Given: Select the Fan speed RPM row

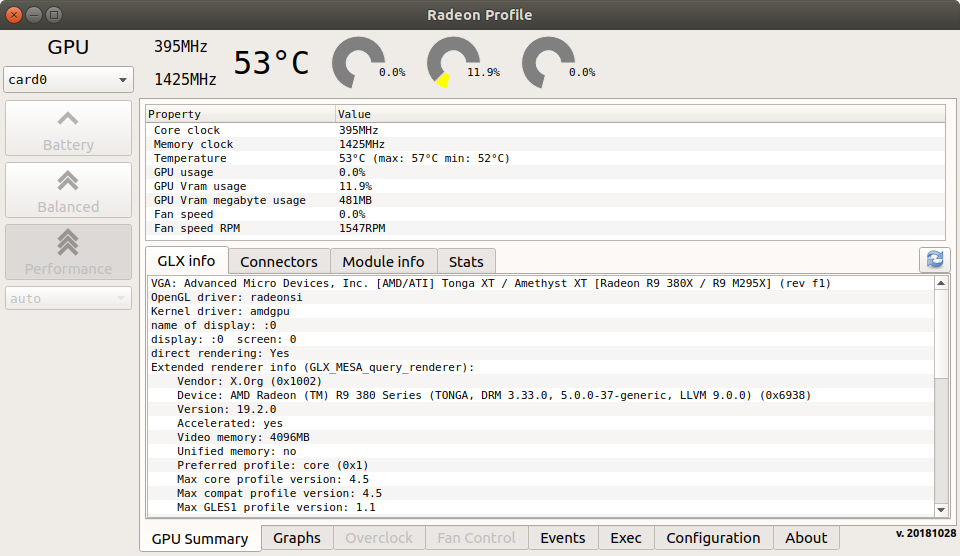Looking at the screenshot, I should [546, 228].
